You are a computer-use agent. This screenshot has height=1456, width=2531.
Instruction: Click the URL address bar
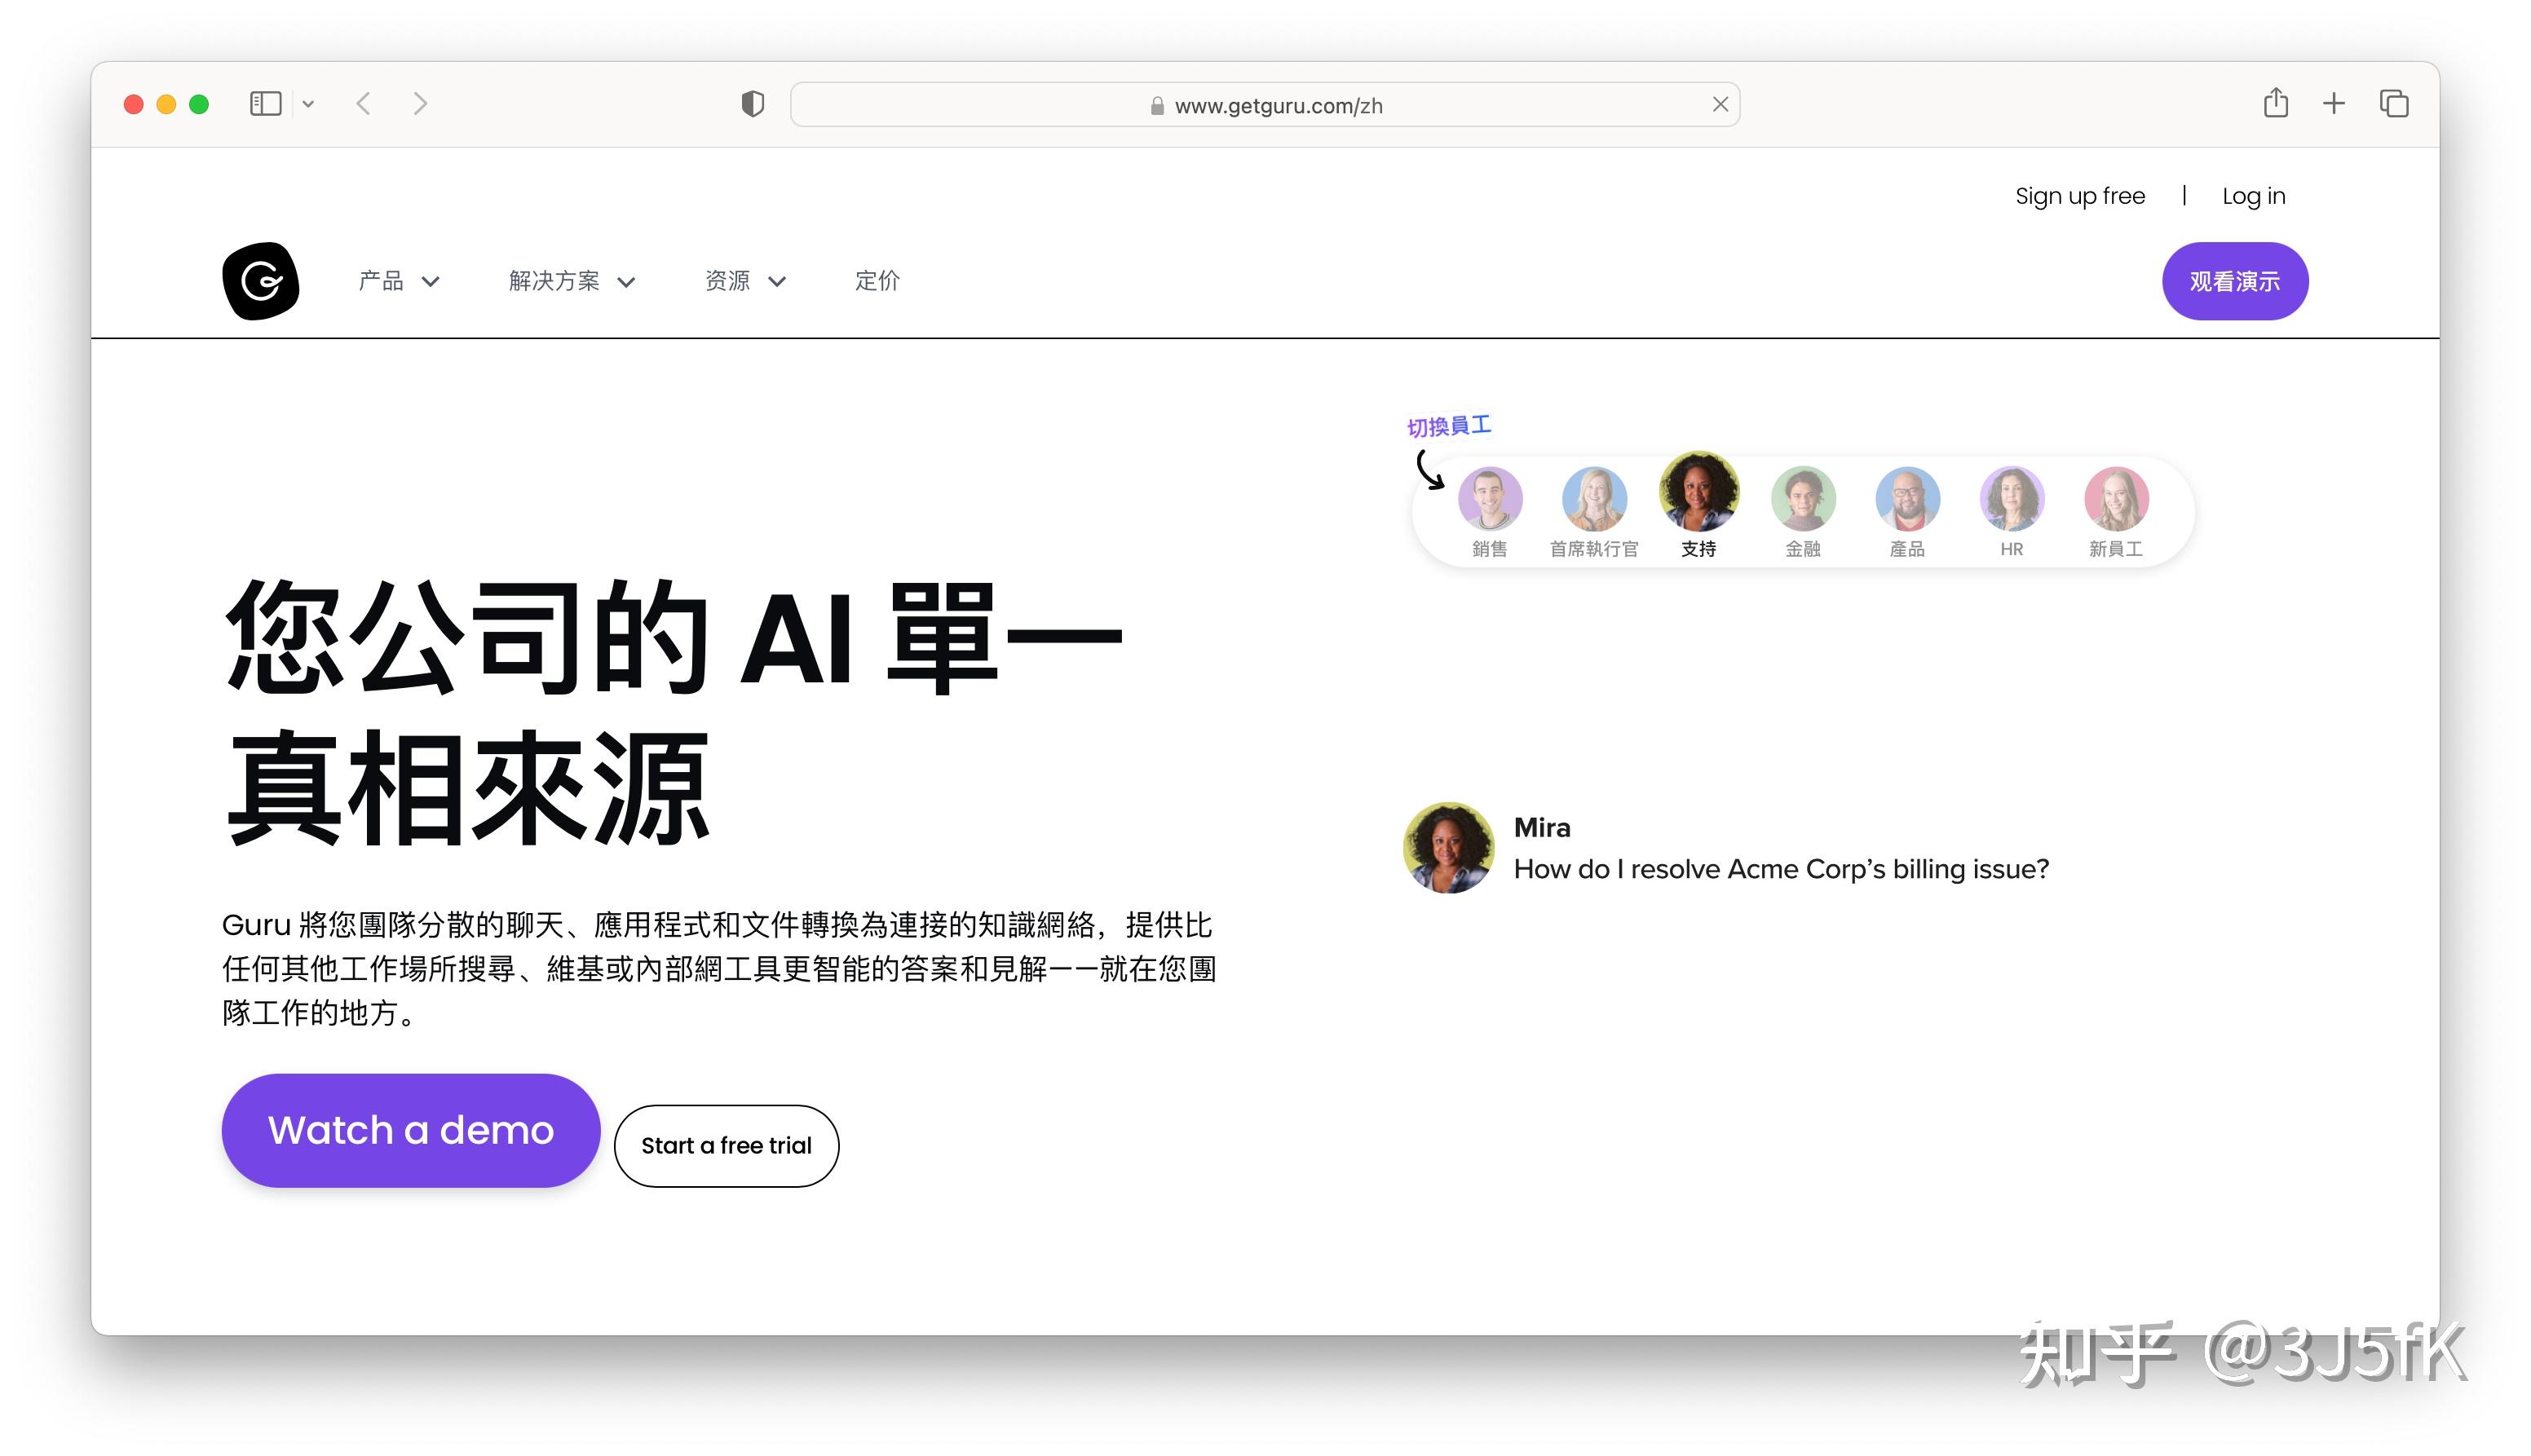click(1265, 105)
